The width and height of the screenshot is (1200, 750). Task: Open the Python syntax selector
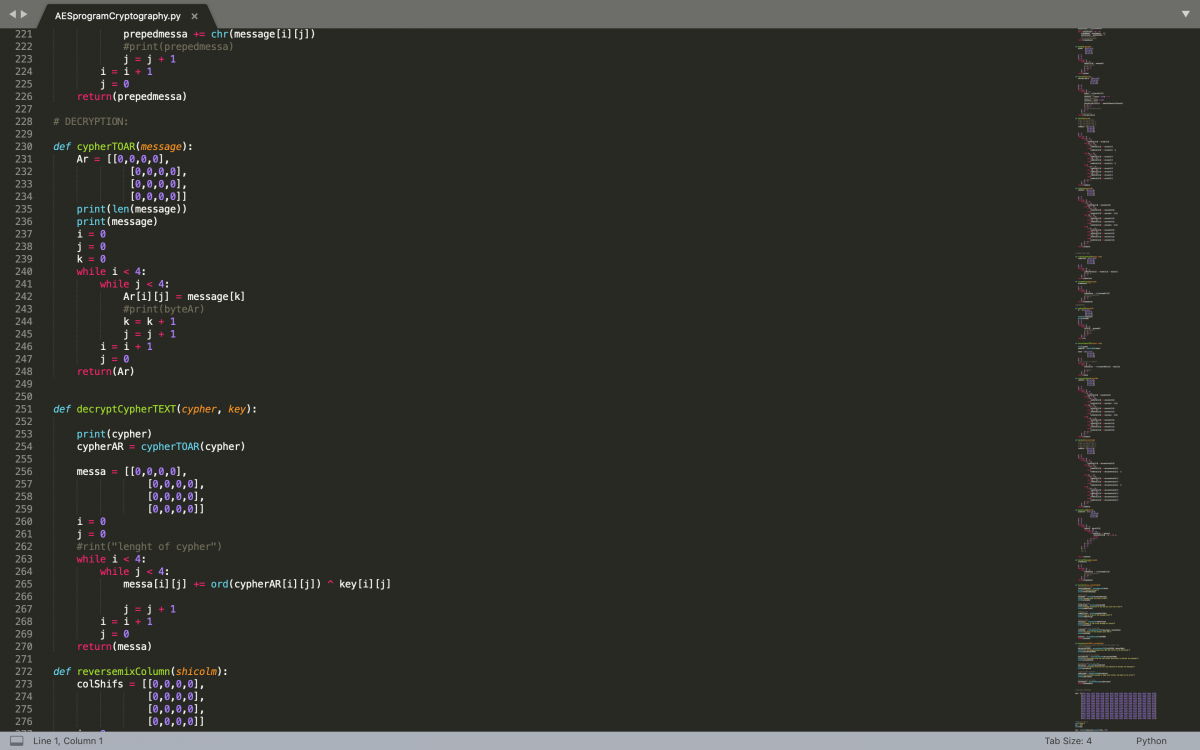(x=1150, y=741)
